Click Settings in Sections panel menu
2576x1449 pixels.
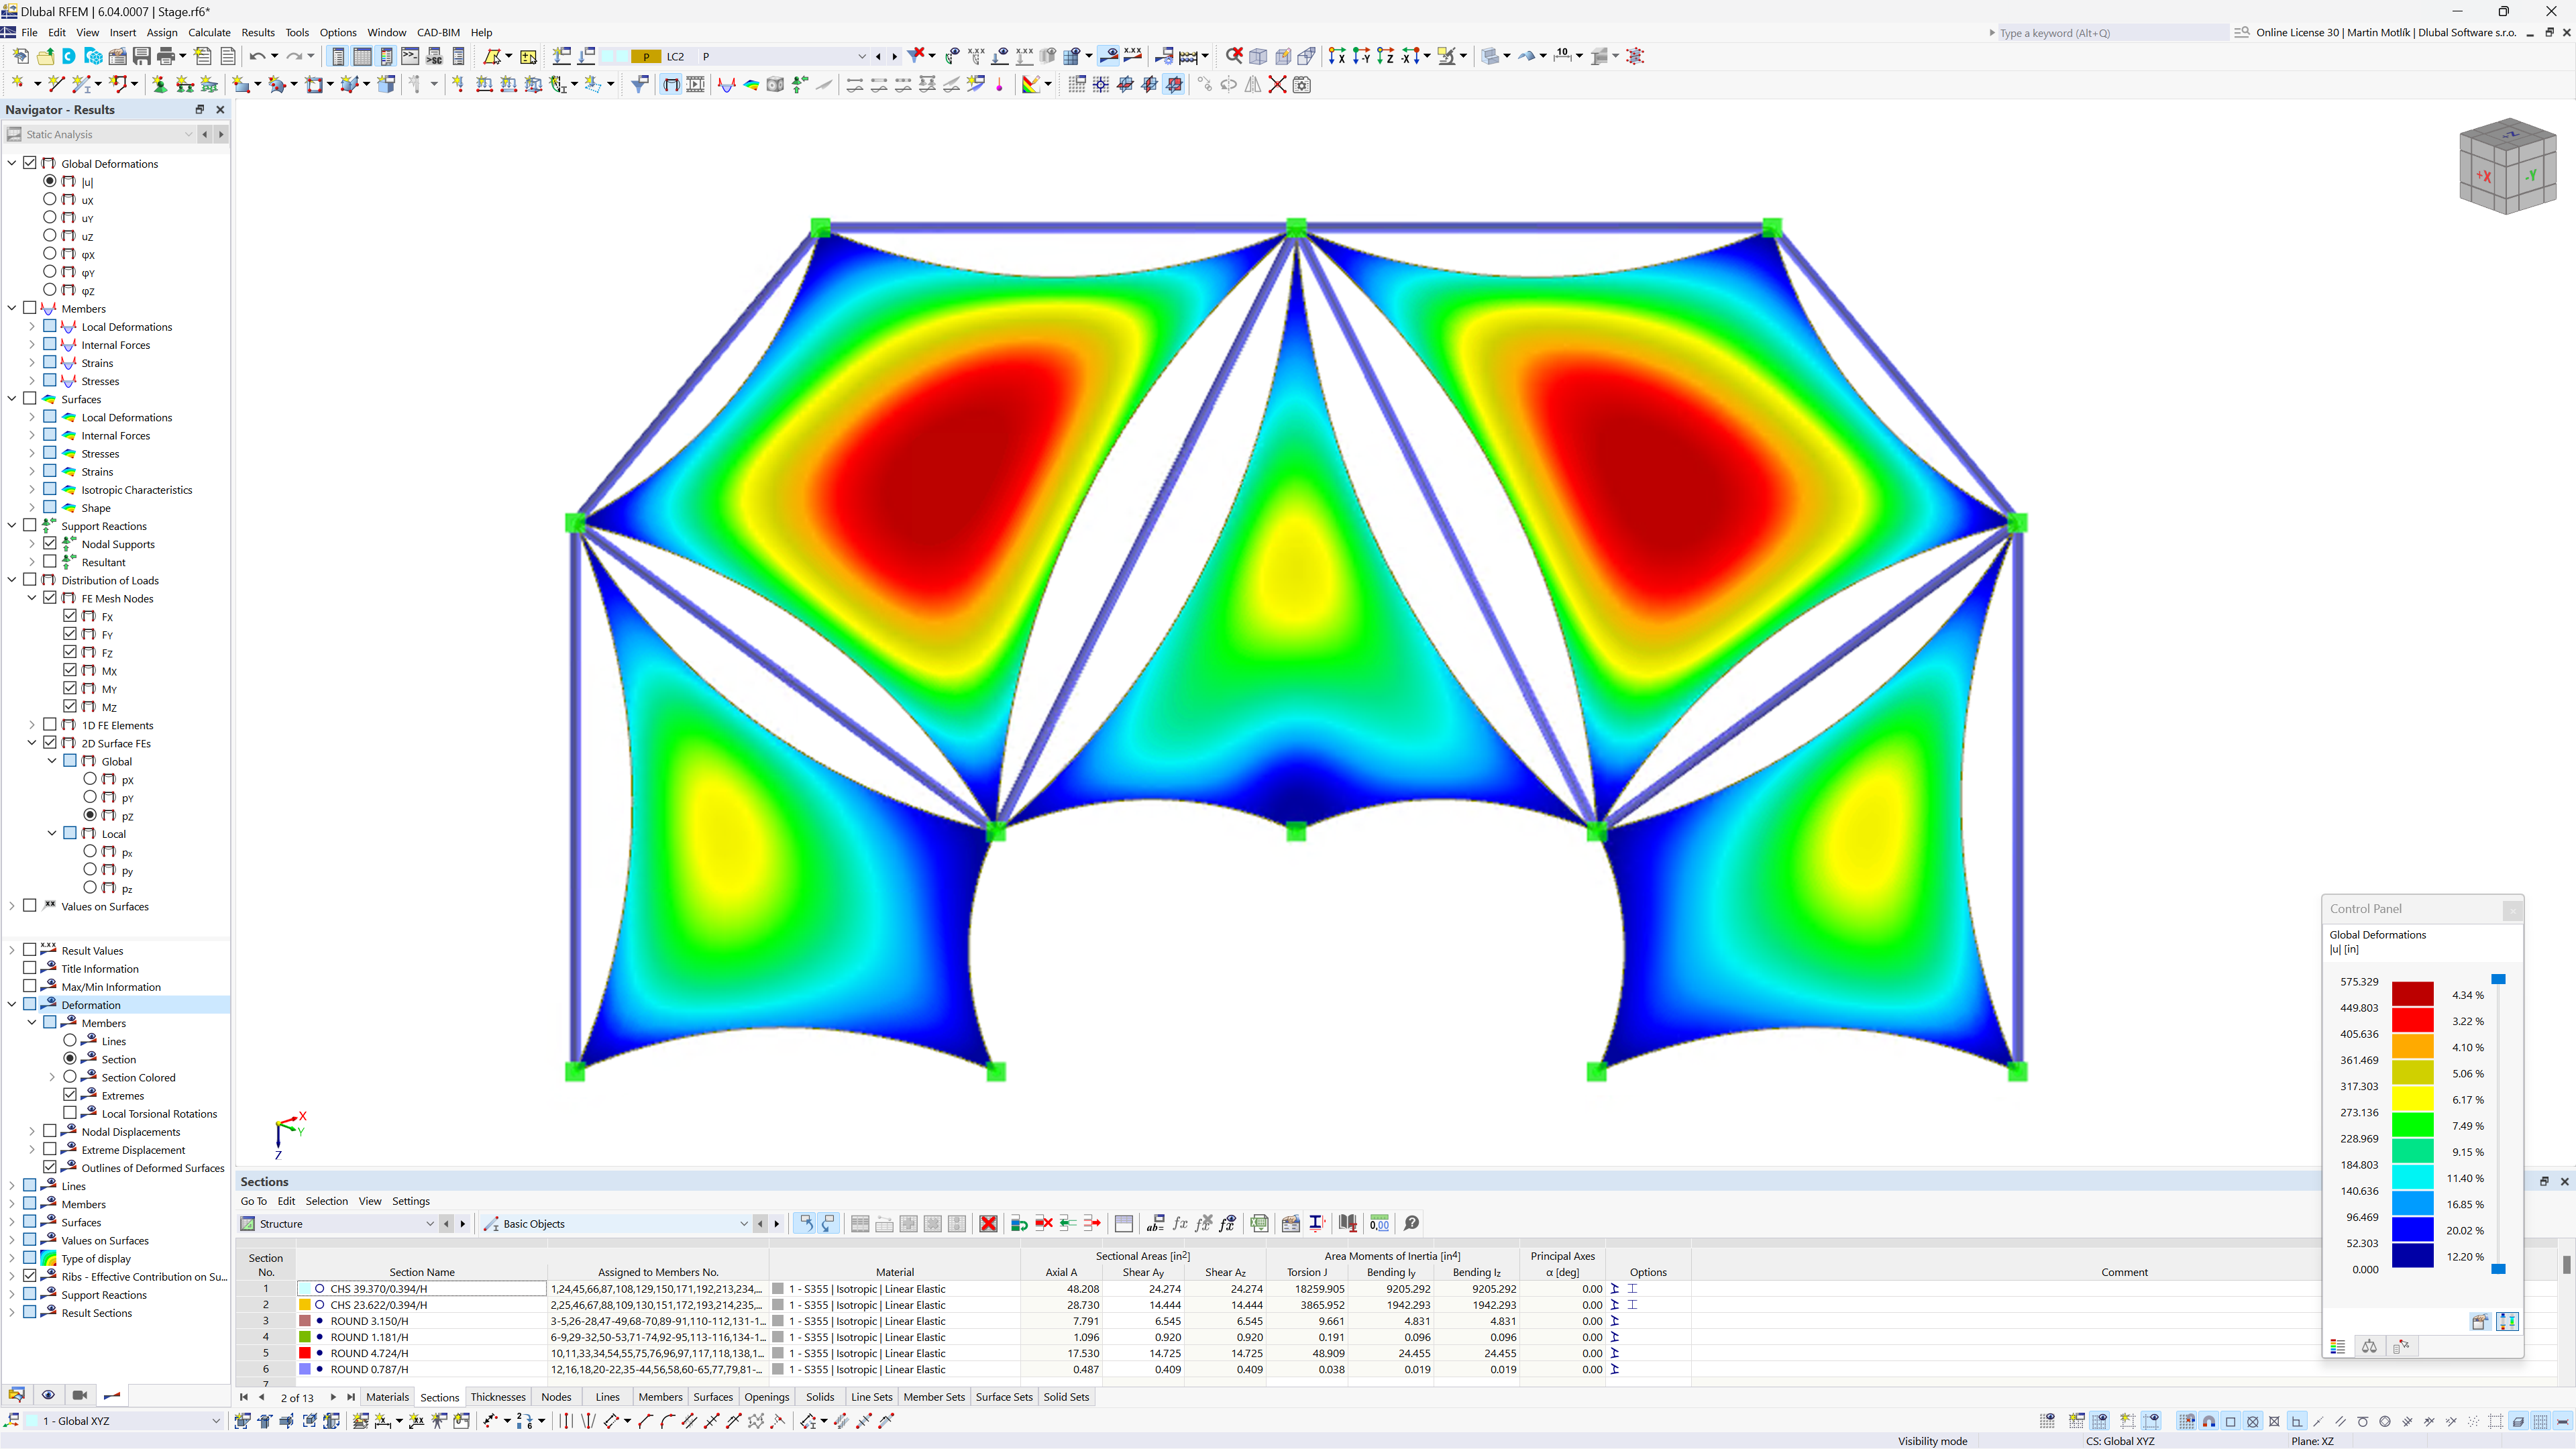tap(410, 1201)
